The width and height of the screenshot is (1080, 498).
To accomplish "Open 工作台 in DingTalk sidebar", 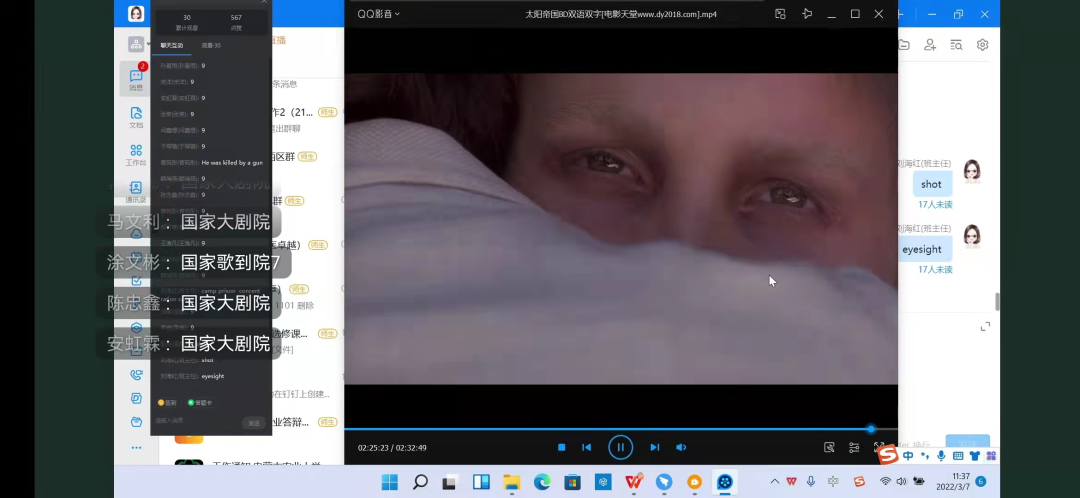I will (136, 155).
